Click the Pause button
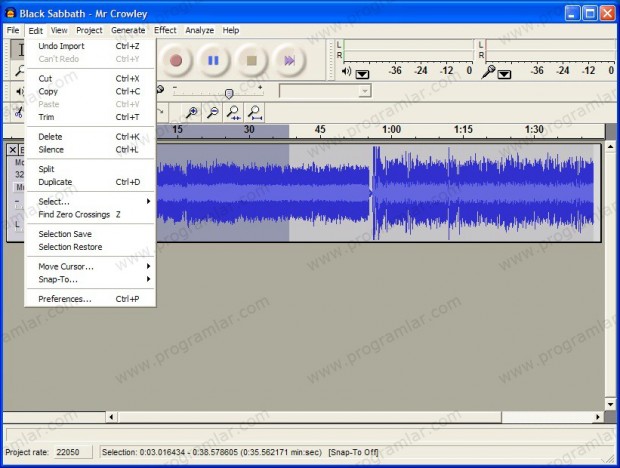 coord(213,60)
